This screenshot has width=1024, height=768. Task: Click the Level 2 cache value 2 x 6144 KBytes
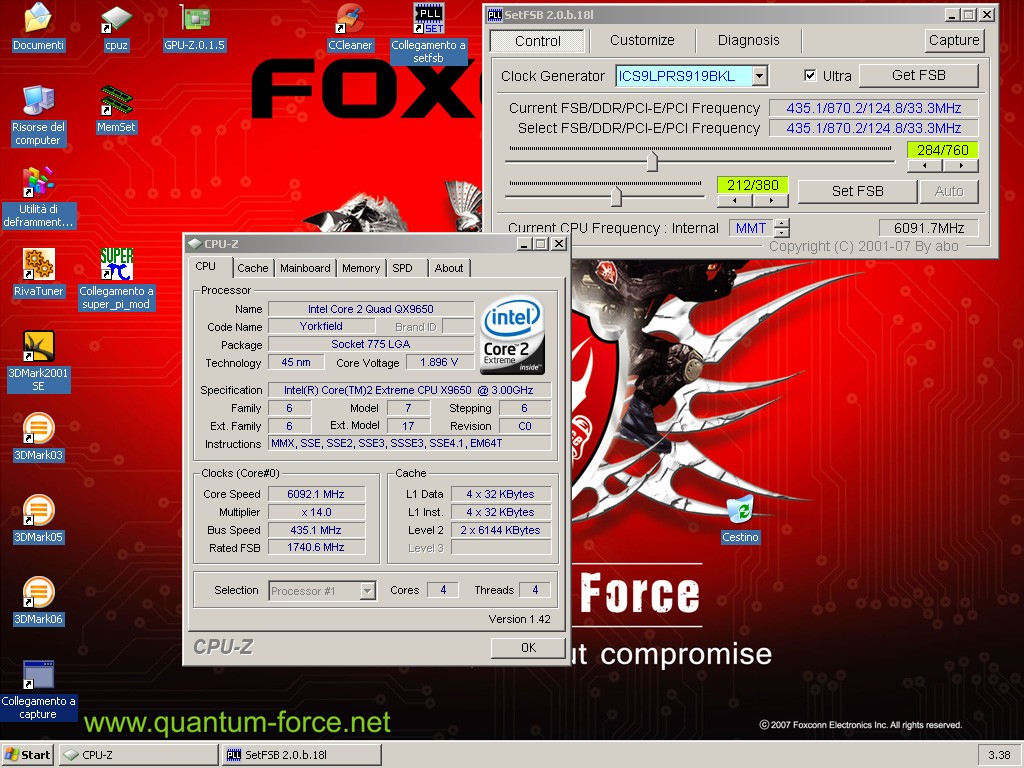tap(500, 530)
